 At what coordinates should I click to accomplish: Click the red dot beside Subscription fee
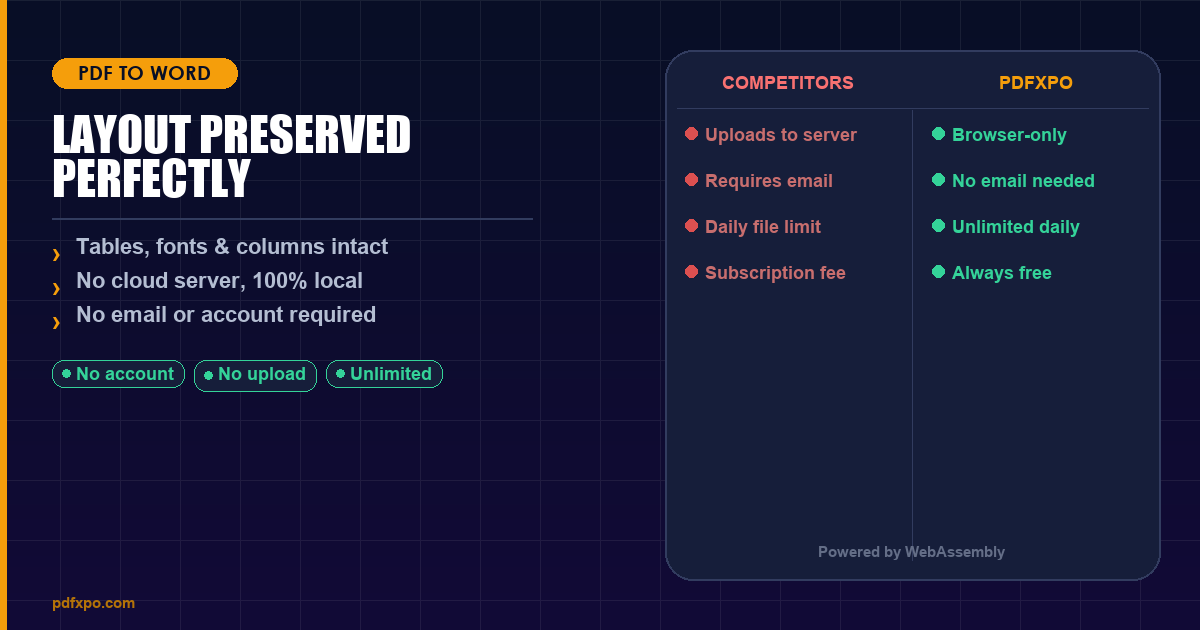tap(691, 272)
